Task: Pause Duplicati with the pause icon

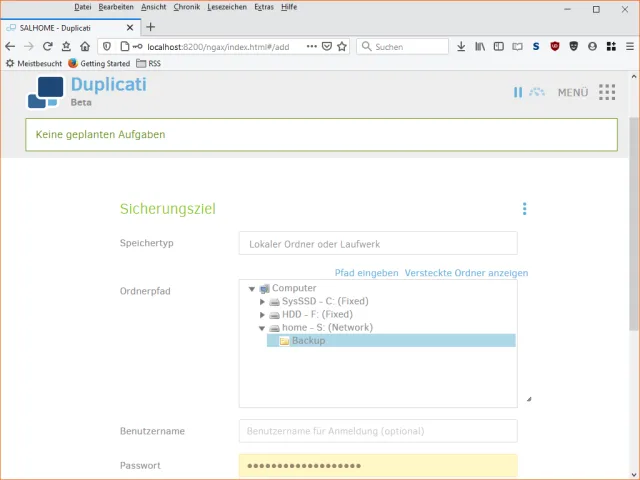Action: coord(518,92)
